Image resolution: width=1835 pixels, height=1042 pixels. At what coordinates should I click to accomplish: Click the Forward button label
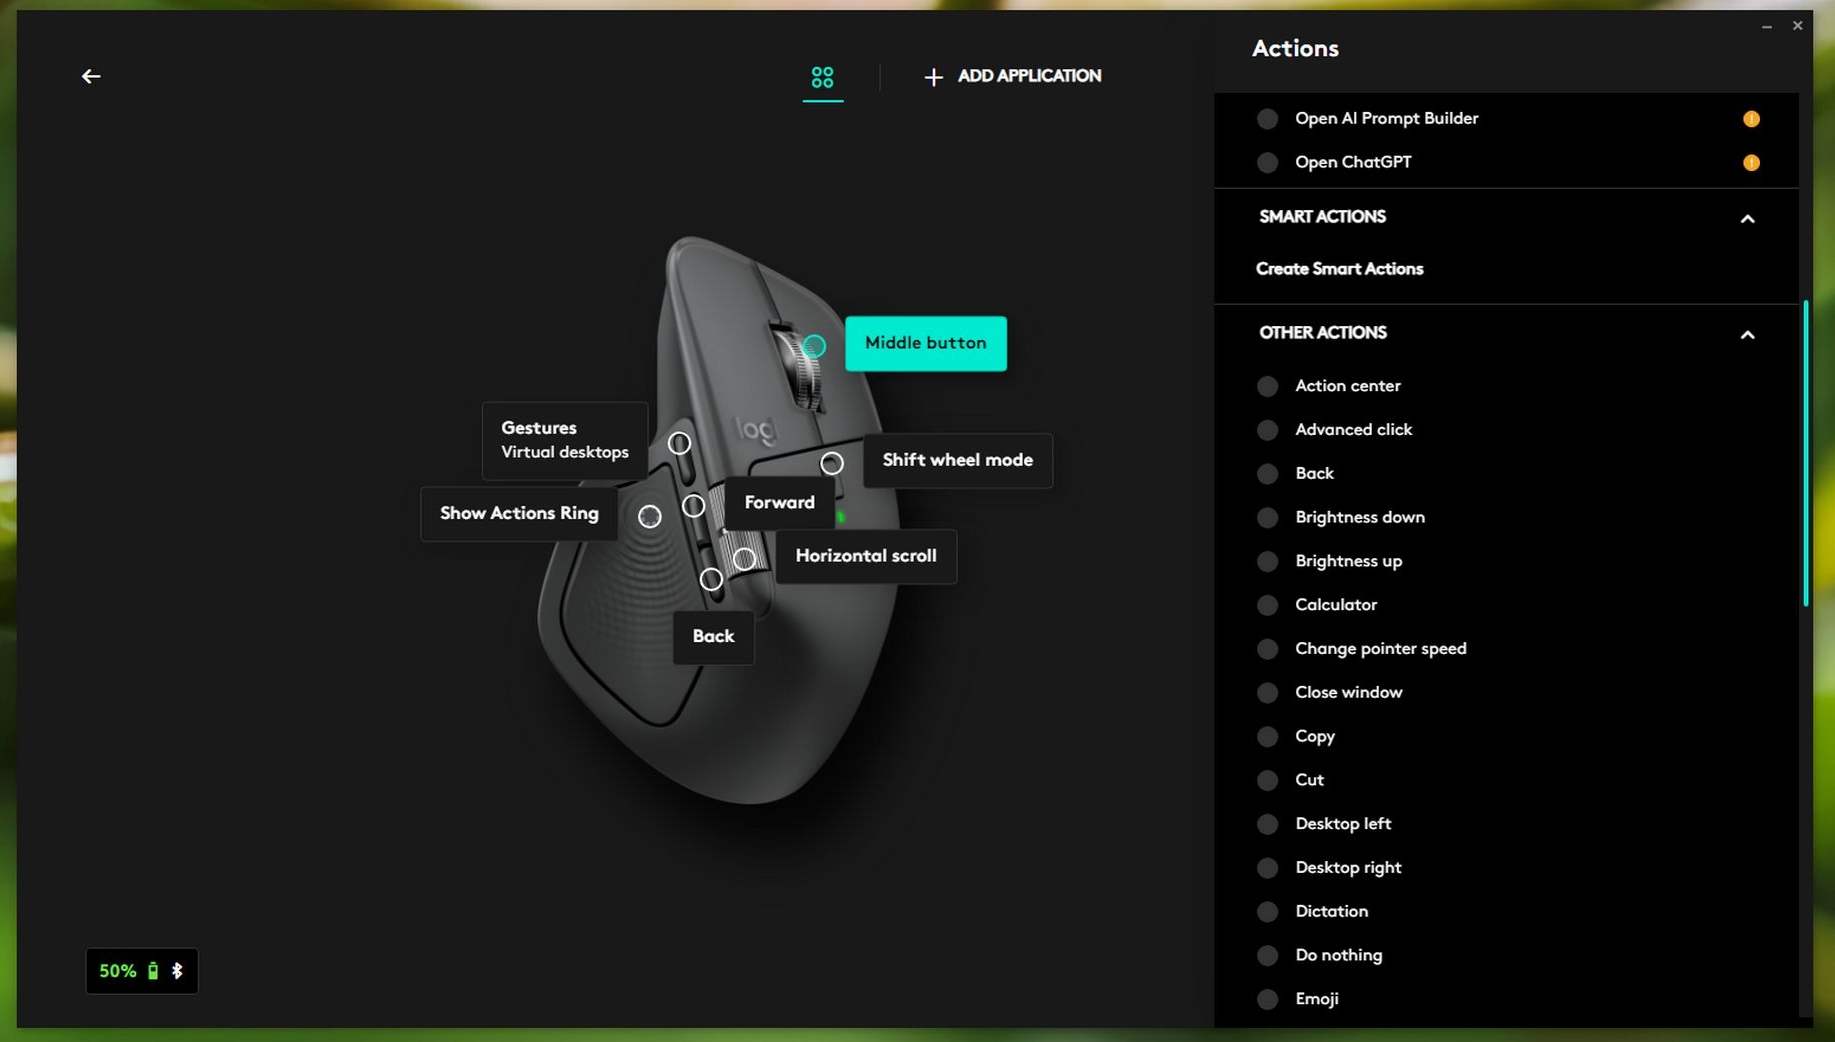pos(779,503)
